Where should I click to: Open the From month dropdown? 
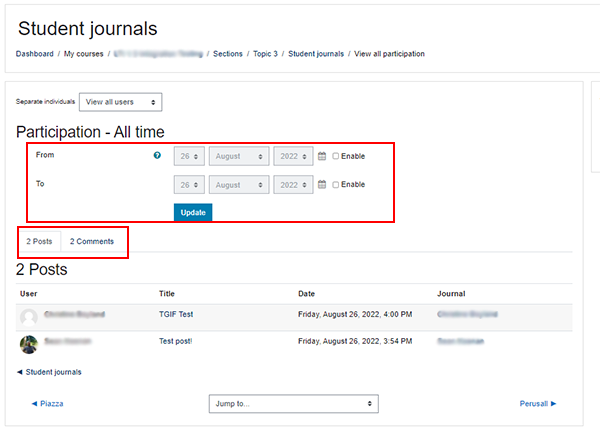[x=239, y=156]
